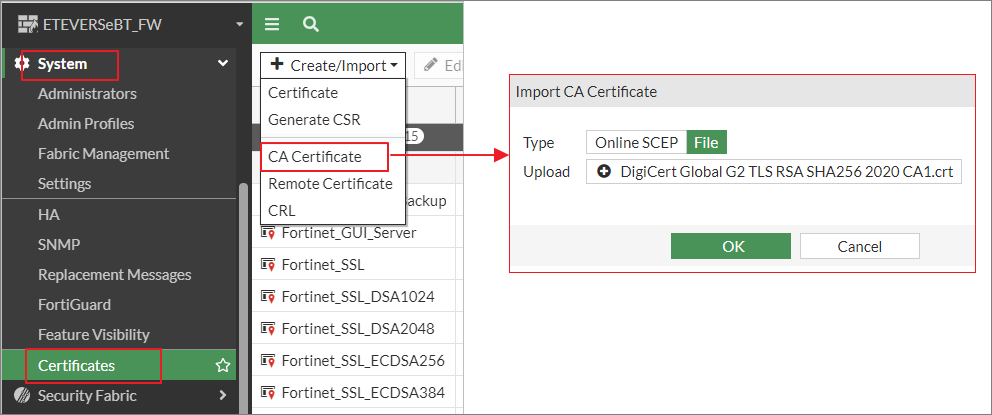Image resolution: width=992 pixels, height=415 pixels.
Task: Collapse the System menu chevron
Action: 223,63
